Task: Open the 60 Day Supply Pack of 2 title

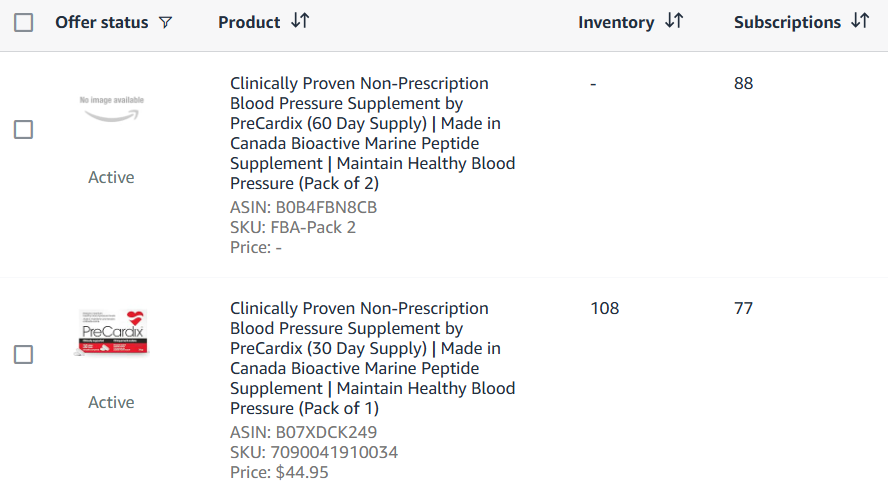Action: pos(373,133)
